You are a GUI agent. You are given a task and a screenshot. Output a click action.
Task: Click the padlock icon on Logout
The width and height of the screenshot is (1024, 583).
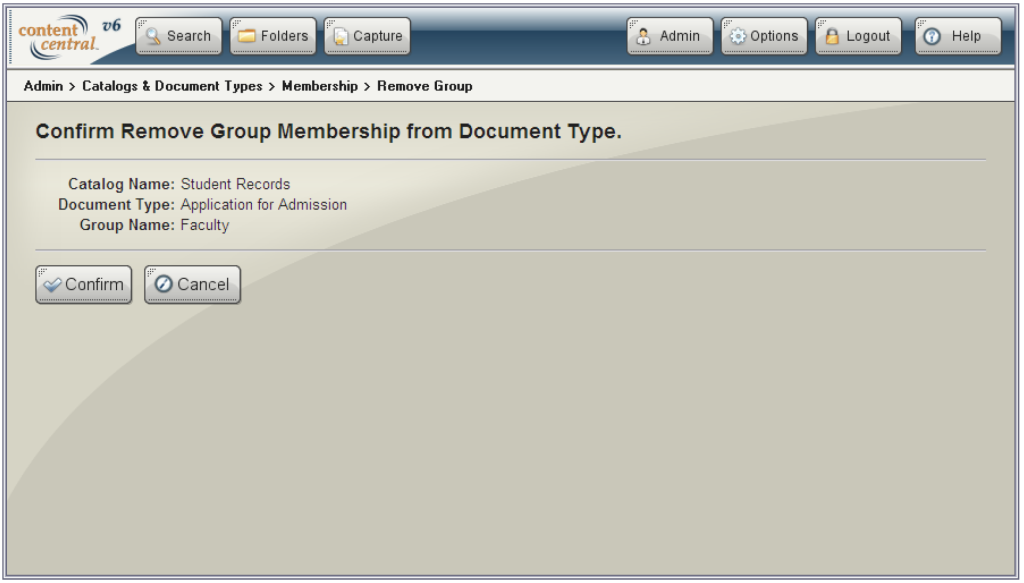[x=832, y=35]
